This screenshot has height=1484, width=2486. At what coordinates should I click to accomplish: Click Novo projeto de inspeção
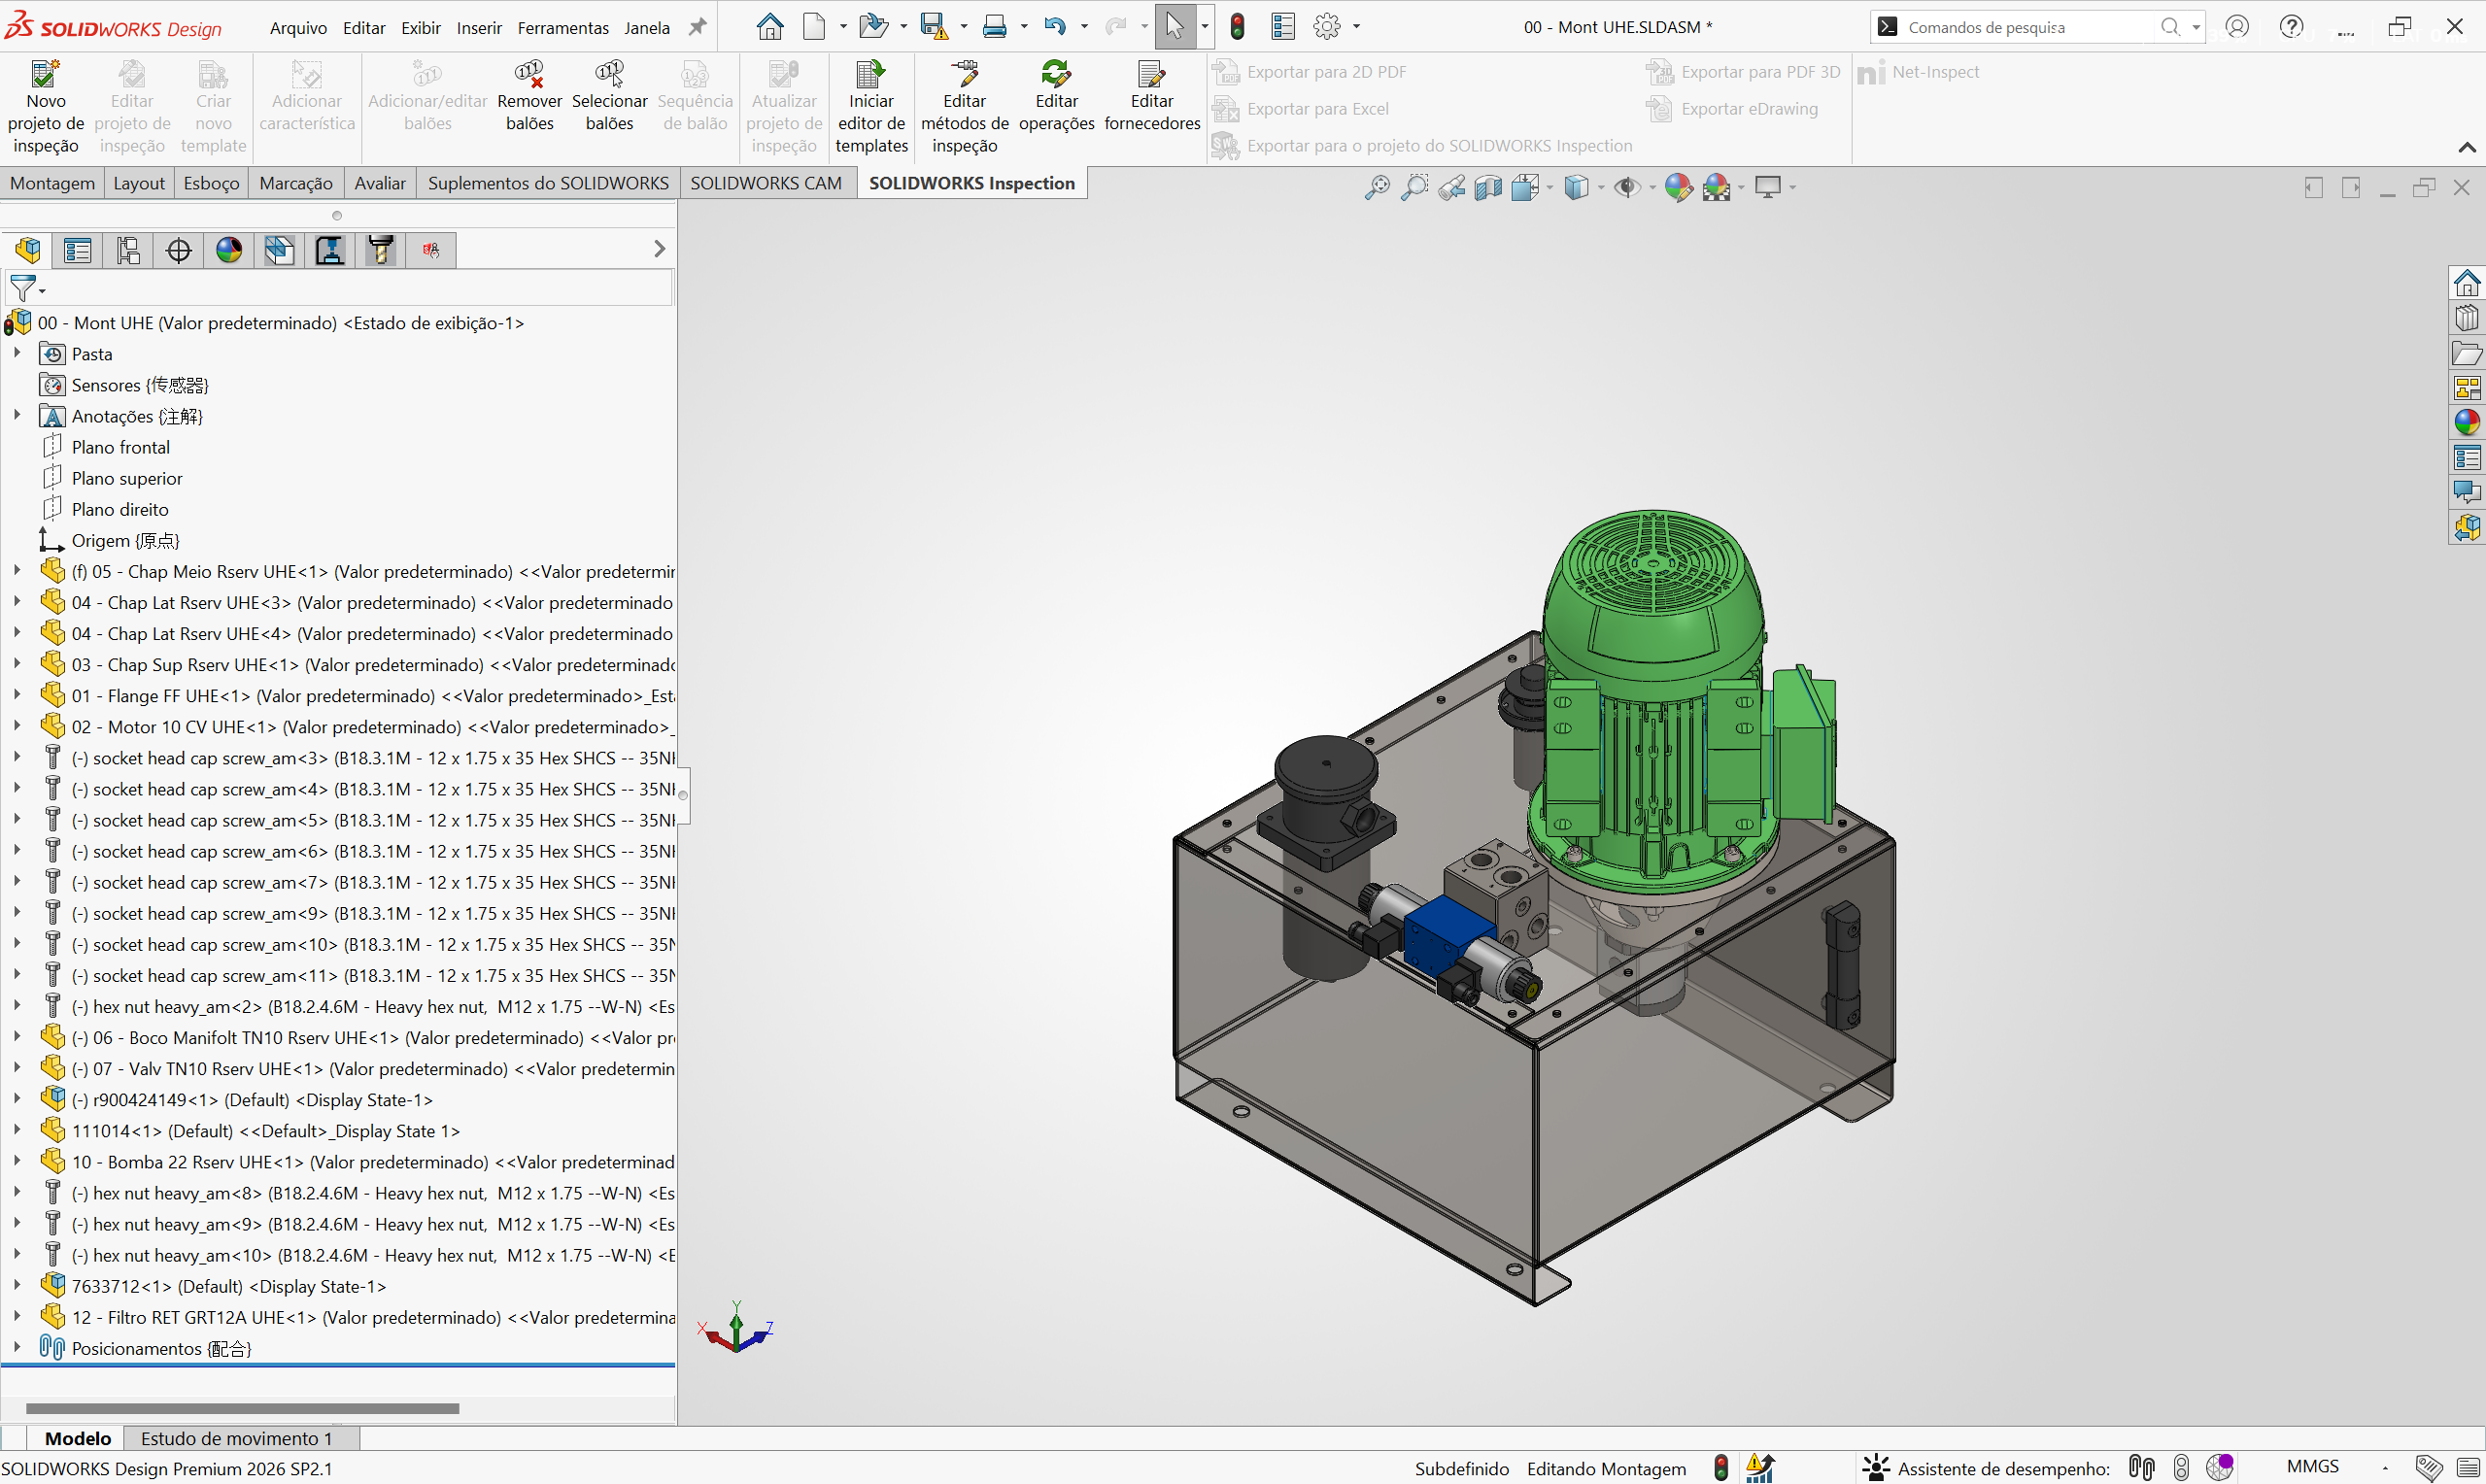pyautogui.click(x=46, y=107)
